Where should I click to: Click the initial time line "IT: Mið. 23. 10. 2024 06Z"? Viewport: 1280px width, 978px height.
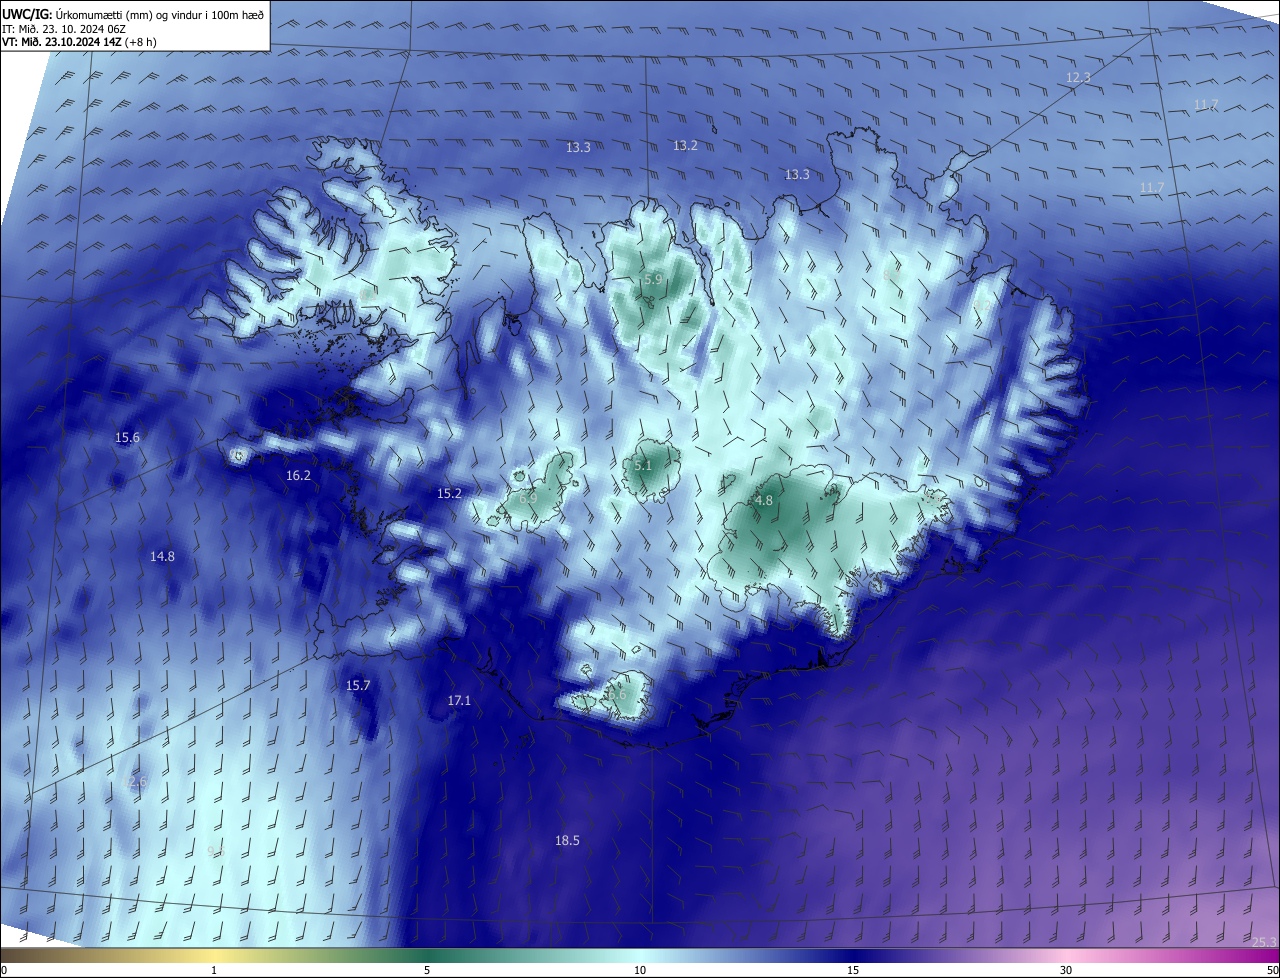pos(62,28)
